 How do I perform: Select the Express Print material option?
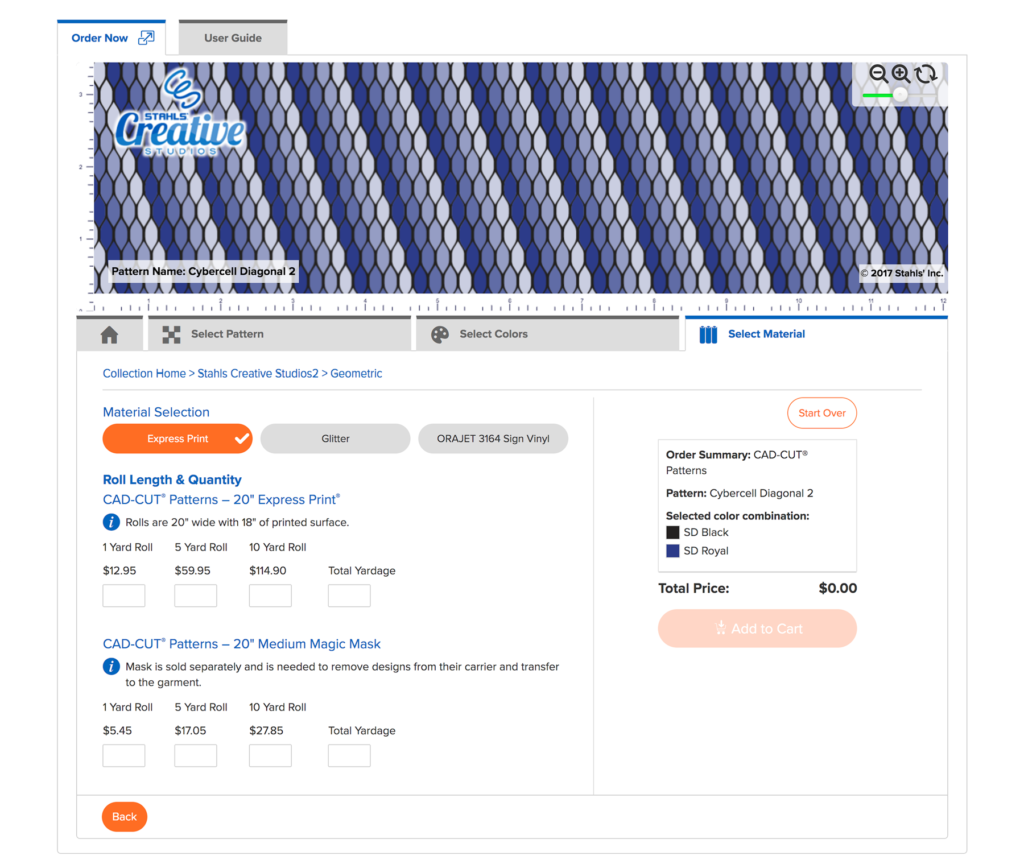(178, 439)
